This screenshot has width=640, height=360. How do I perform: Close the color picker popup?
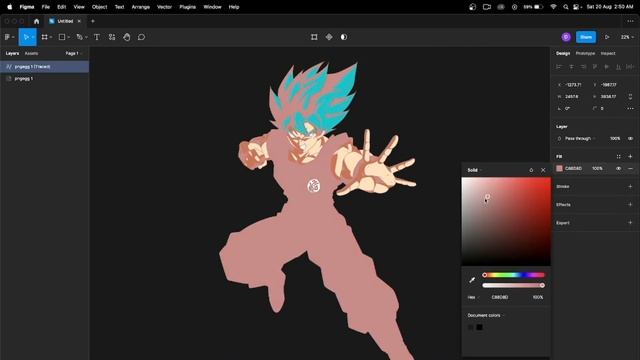pos(543,170)
